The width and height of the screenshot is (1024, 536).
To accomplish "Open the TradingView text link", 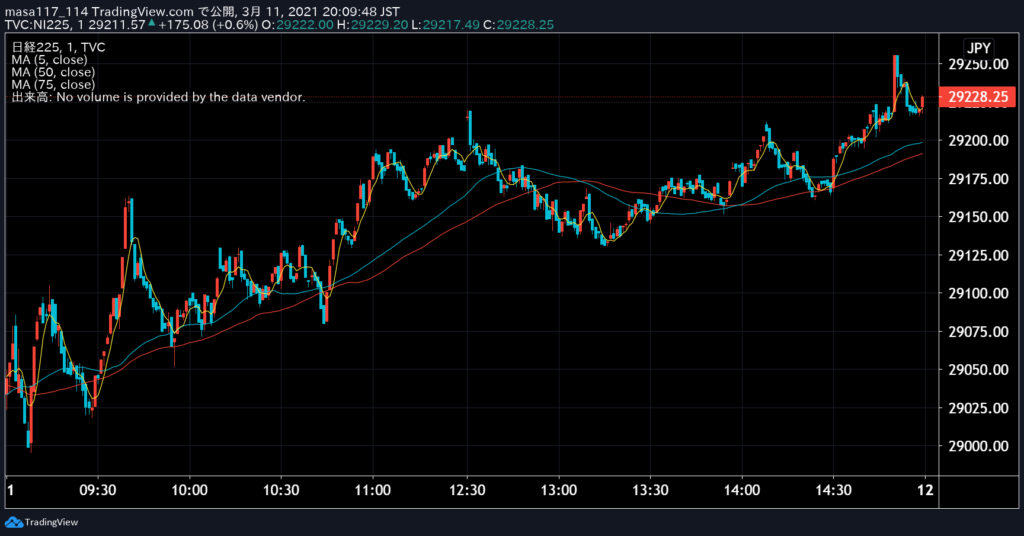I will [51, 522].
